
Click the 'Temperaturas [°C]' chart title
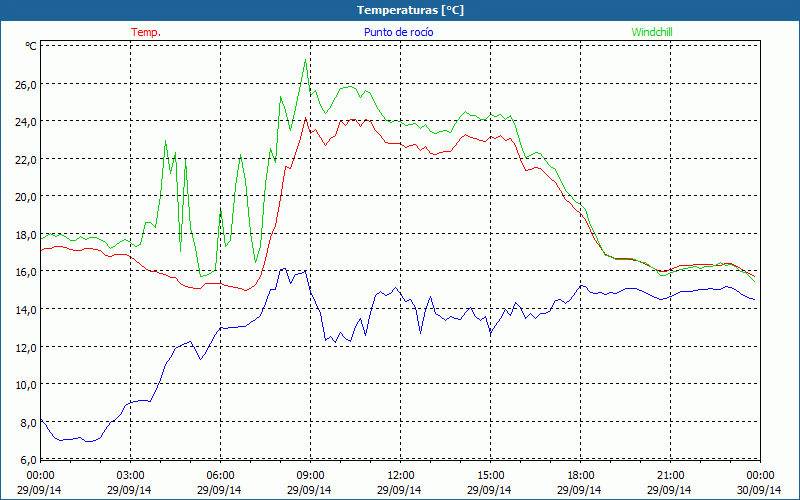410,10
